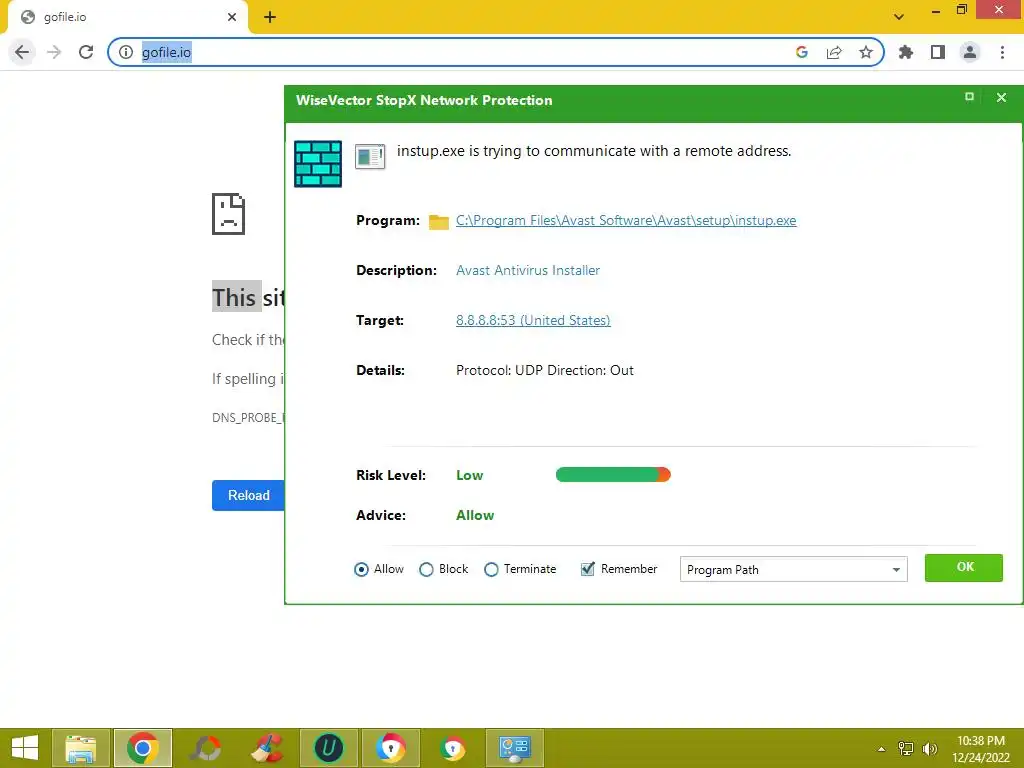Image resolution: width=1024 pixels, height=768 pixels.
Task: Expand the Program Path dropdown
Action: (793, 569)
